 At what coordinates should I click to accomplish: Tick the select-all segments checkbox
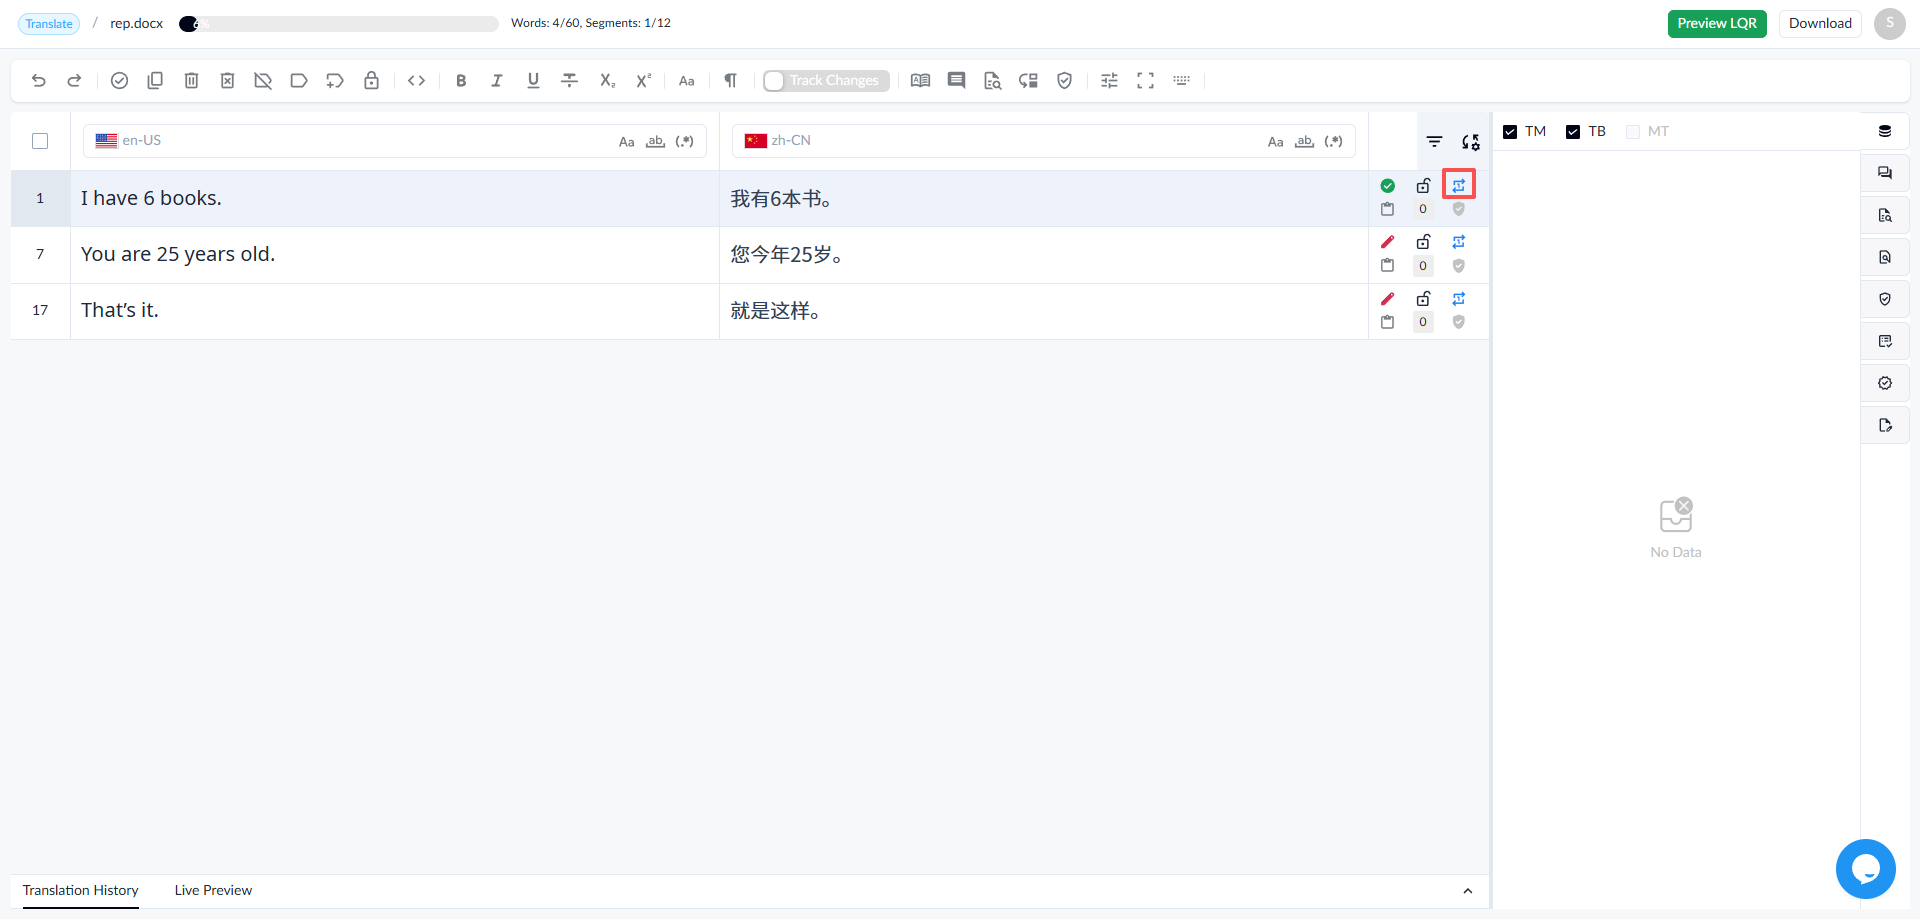40,141
